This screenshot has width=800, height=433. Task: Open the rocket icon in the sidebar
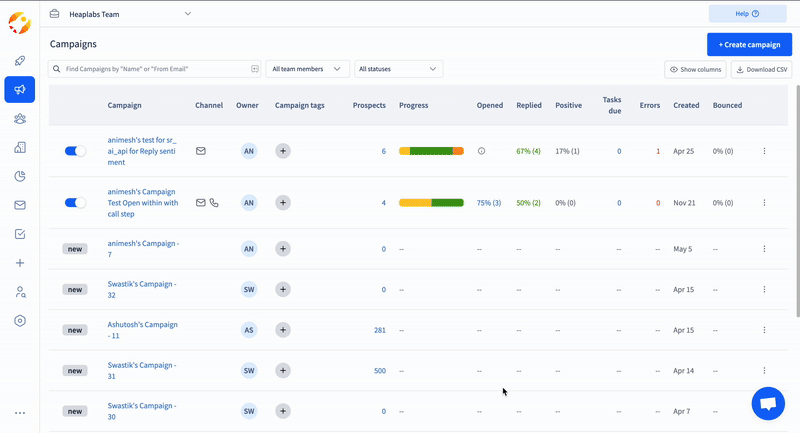pos(20,61)
